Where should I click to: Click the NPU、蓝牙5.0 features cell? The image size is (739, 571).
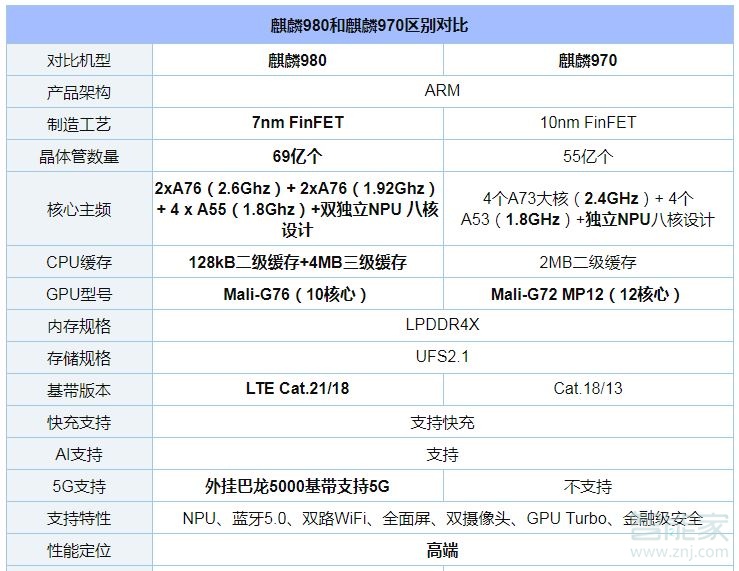click(442, 518)
